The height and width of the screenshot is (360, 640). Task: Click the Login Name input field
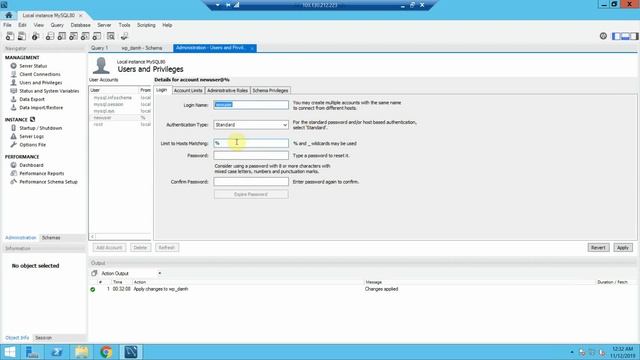tap(251, 105)
